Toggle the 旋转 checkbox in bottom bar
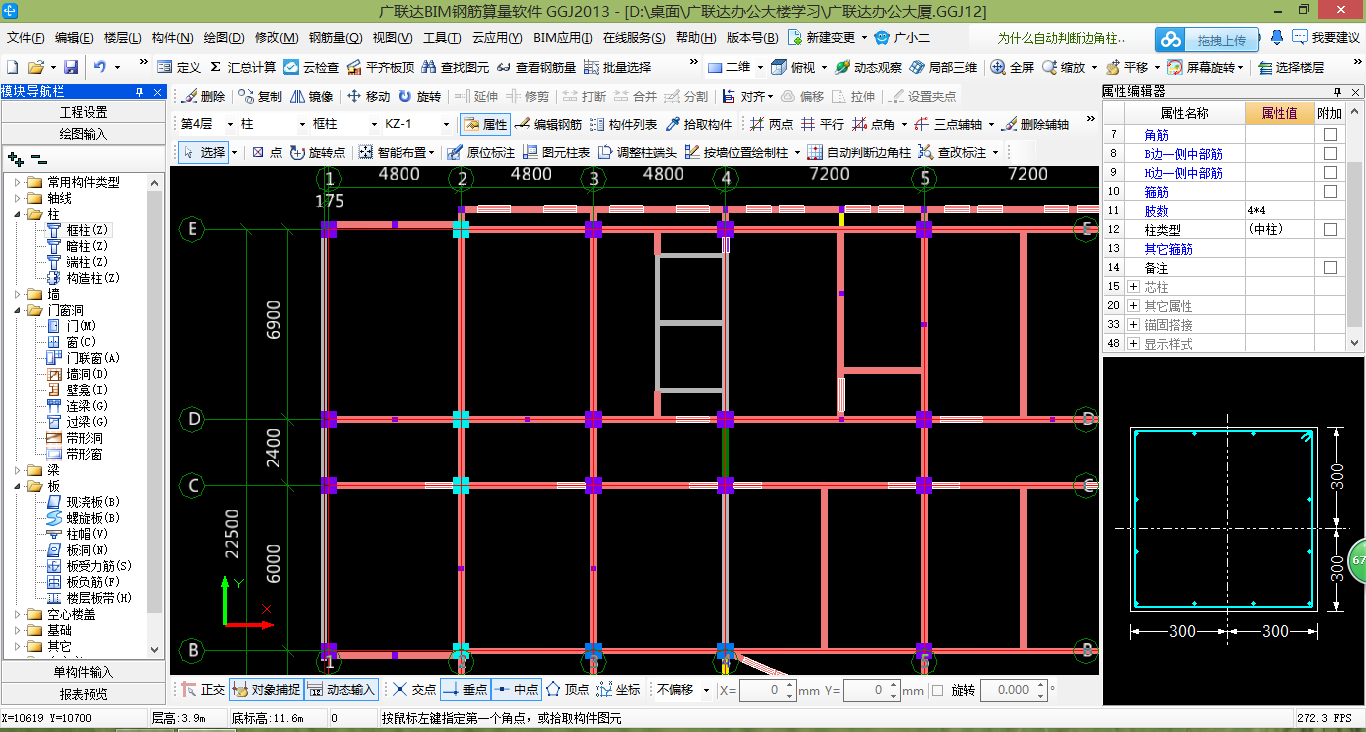Screen dimensions: 1366x732 [937, 690]
